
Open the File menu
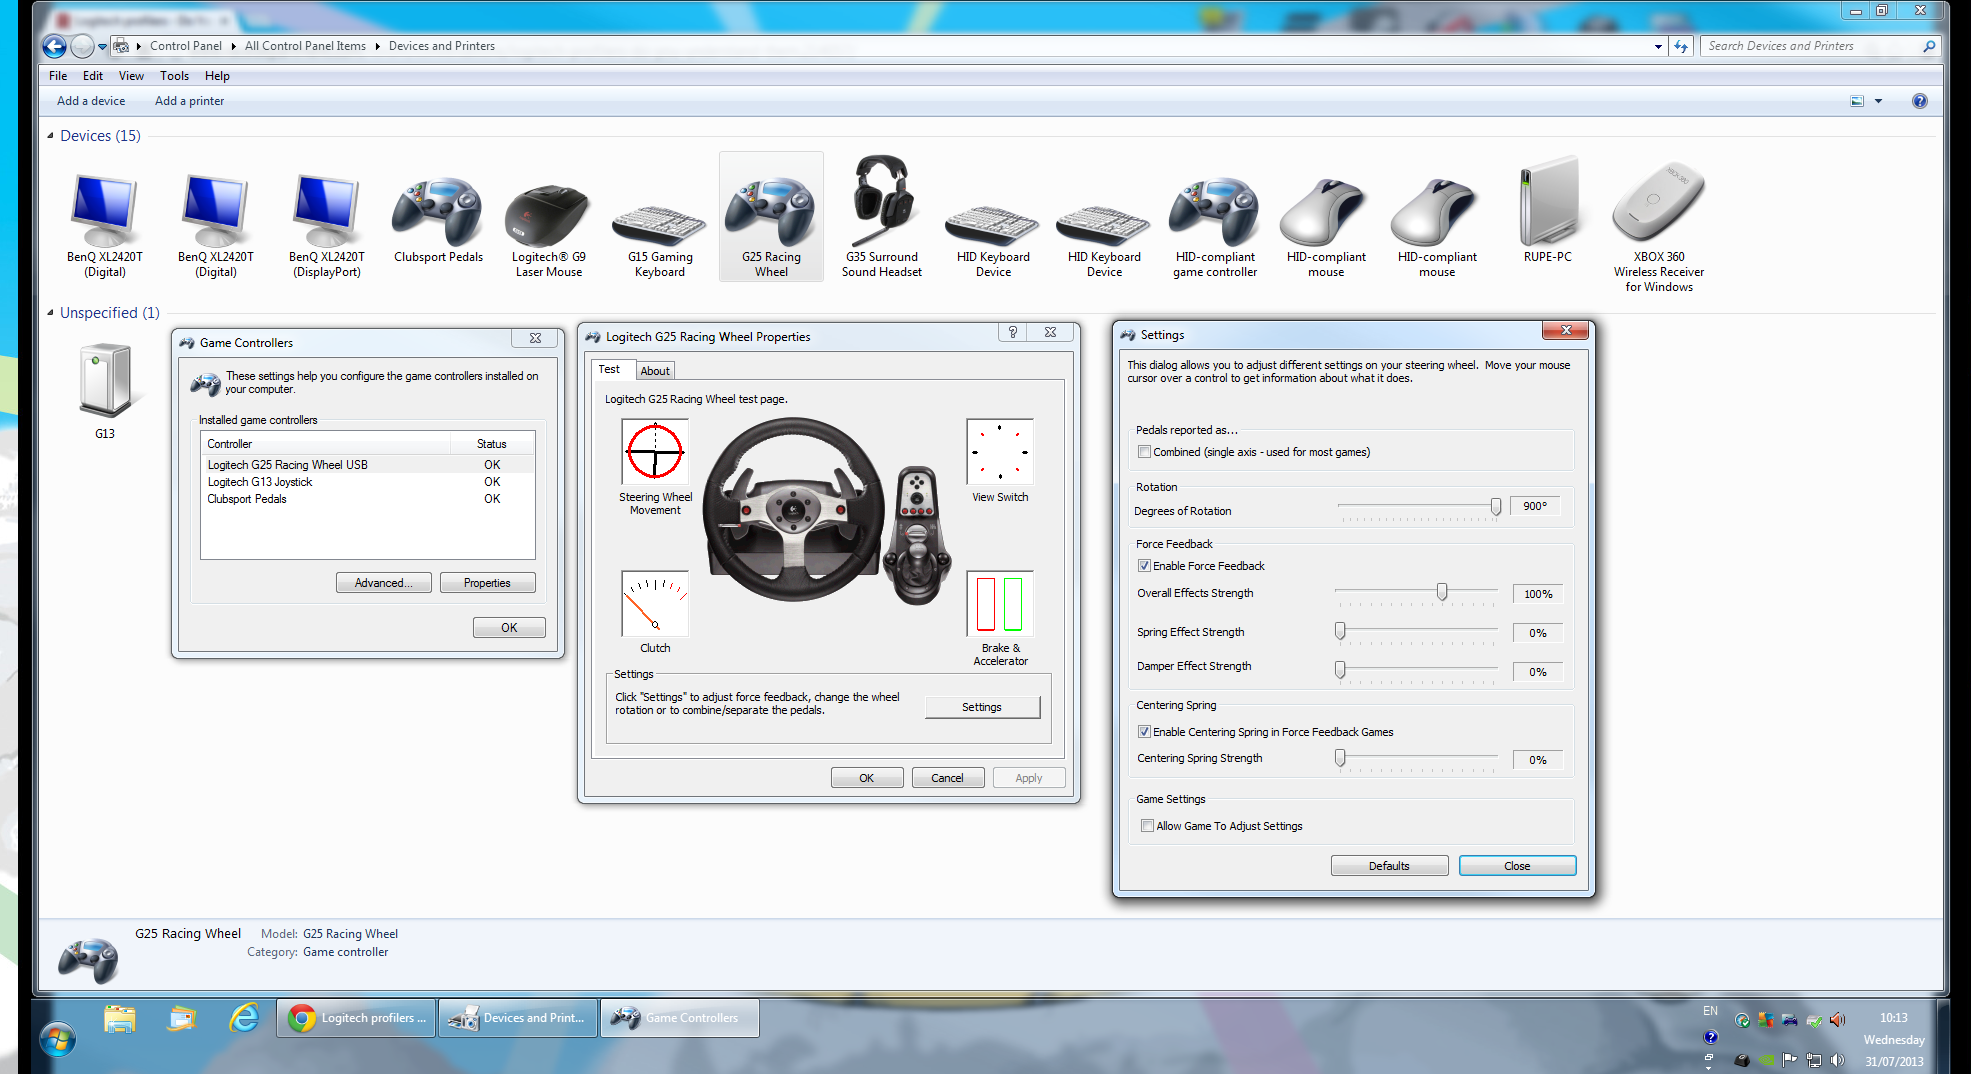coord(58,76)
